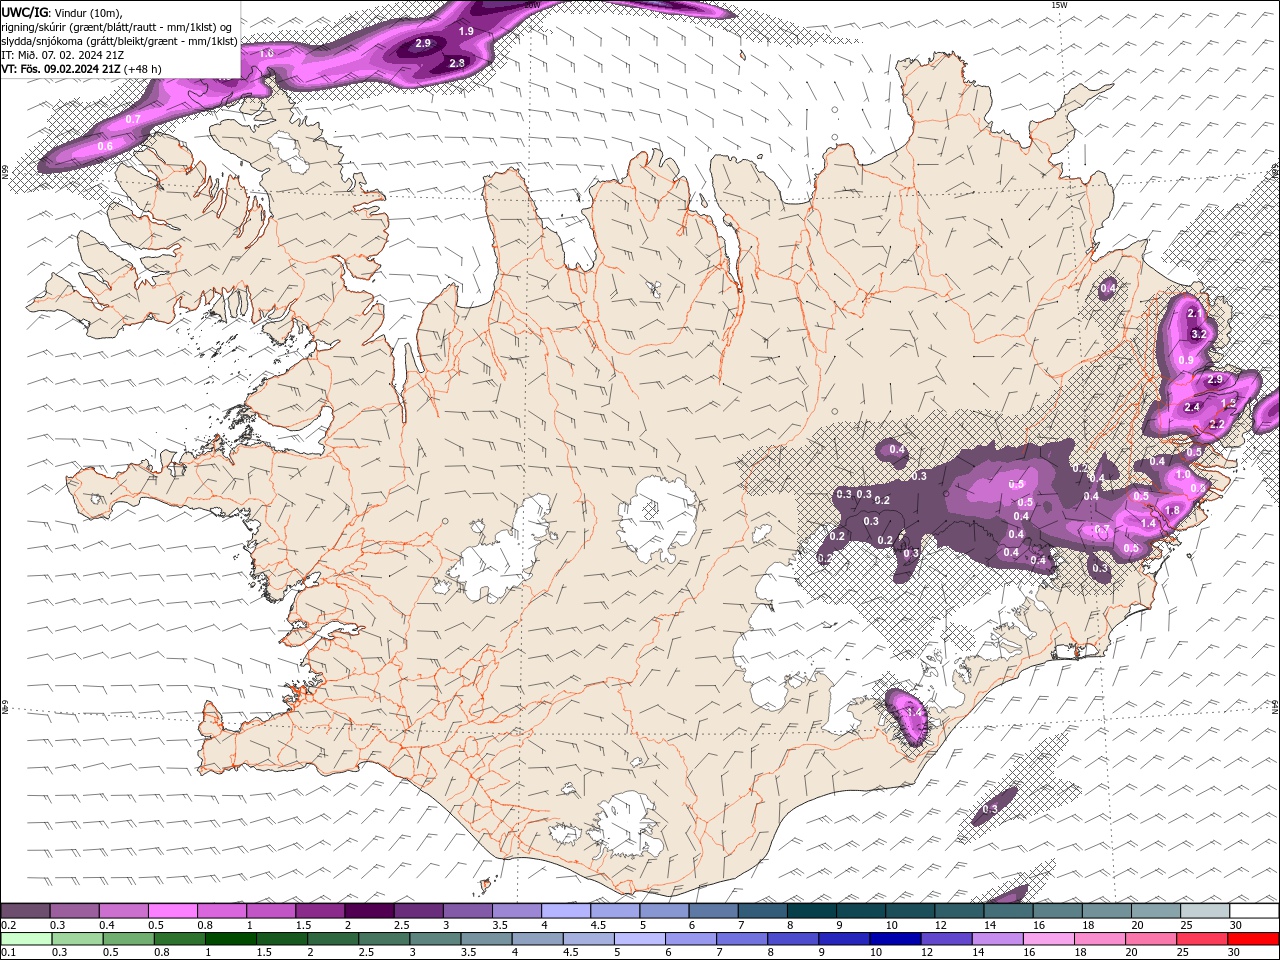Click the '+48 h' forecast offset text
This screenshot has width=1280, height=960.
pos(142,69)
